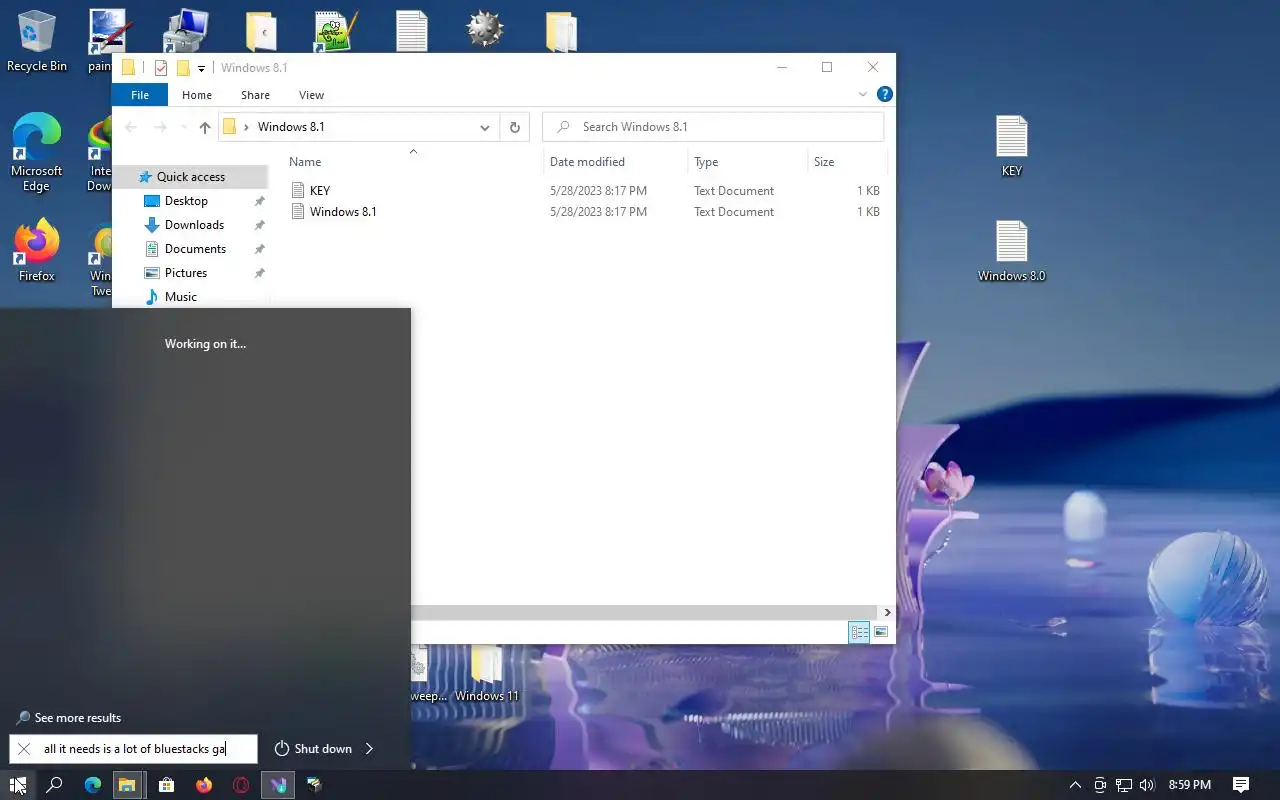Open the Microsoft Edge desktop shortcut
The width and height of the screenshot is (1280, 800).
pos(37,152)
